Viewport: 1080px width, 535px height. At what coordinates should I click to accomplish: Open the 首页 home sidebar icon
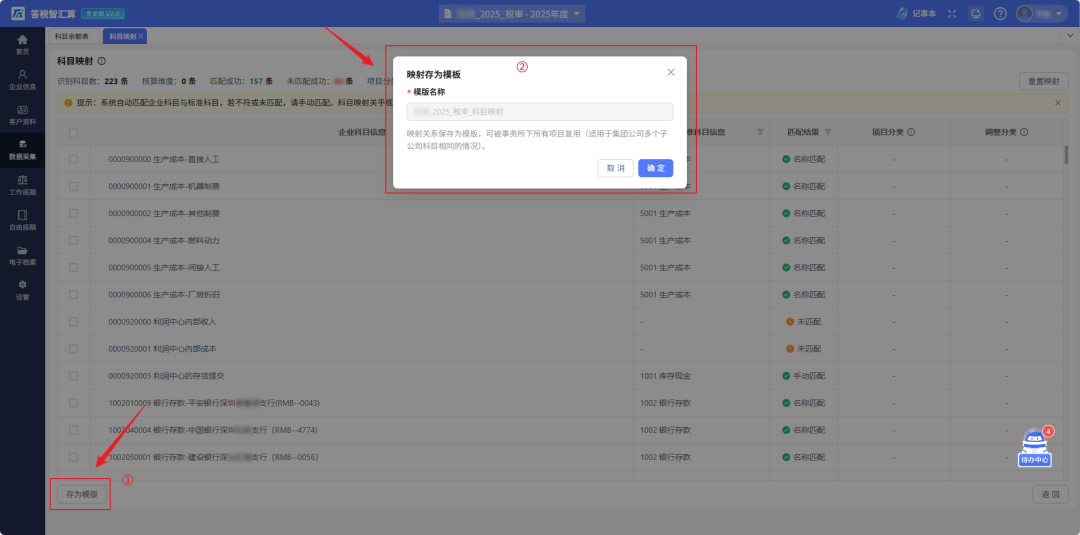pyautogui.click(x=22, y=44)
